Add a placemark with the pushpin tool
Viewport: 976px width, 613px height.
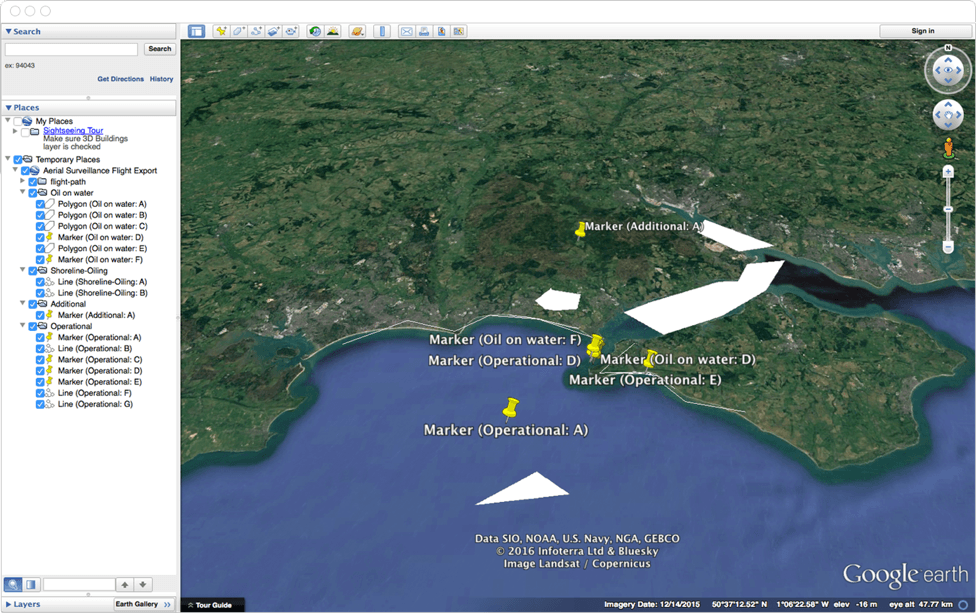tap(221, 31)
